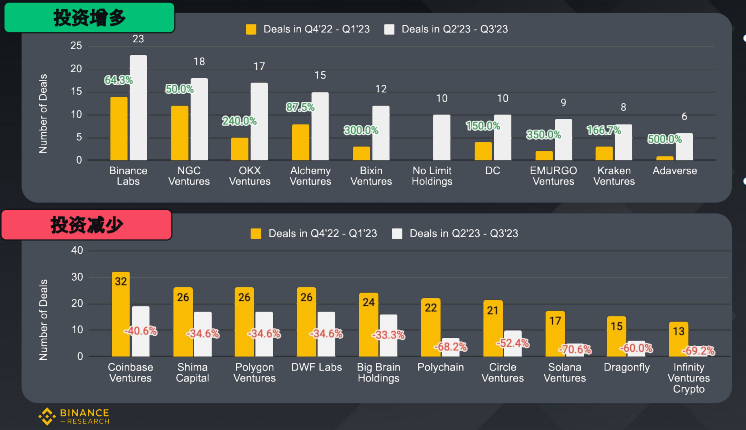Screen dimensions: 746x430
Task: Click the Binance Research logo icon
Action: [x=47, y=416]
